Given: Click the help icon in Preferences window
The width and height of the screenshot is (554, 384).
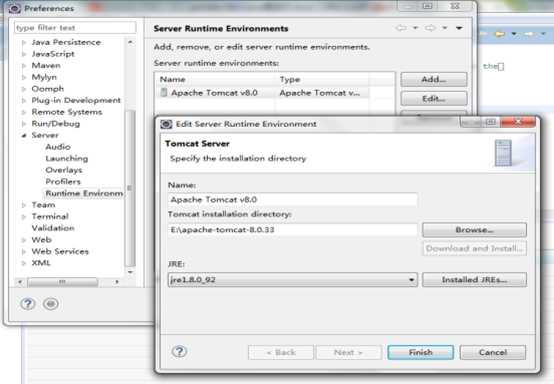Looking at the screenshot, I should click(x=28, y=303).
